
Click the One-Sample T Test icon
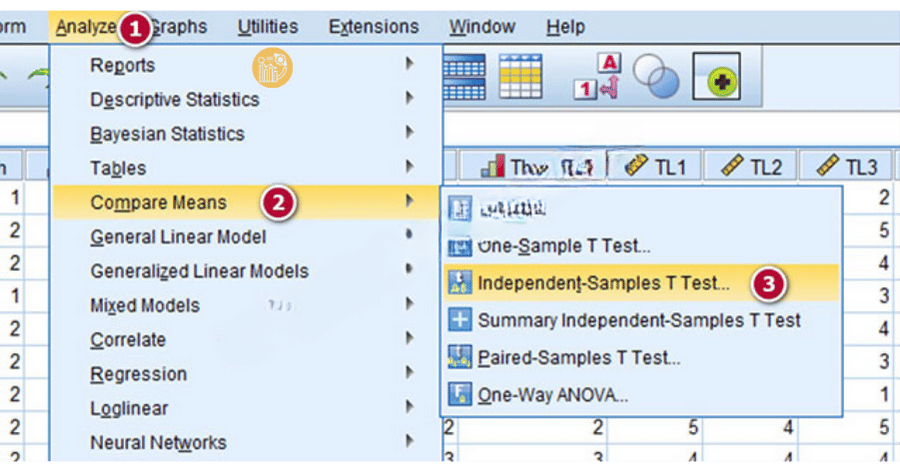[460, 247]
